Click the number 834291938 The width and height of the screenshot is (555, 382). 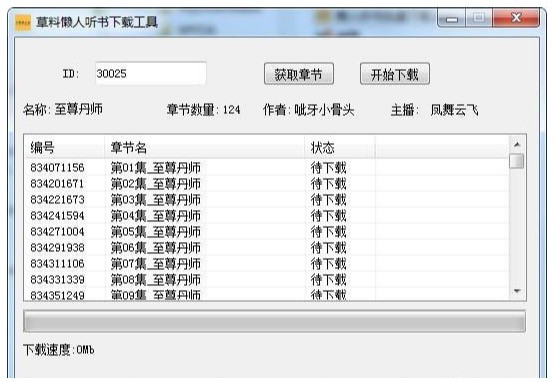57,247
